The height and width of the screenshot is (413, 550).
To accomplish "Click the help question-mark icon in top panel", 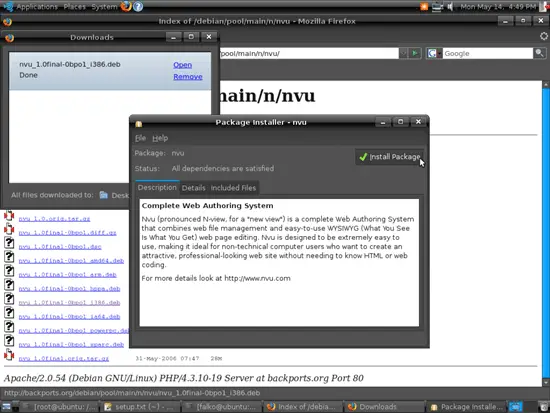I will pyautogui.click(x=138, y=6).
